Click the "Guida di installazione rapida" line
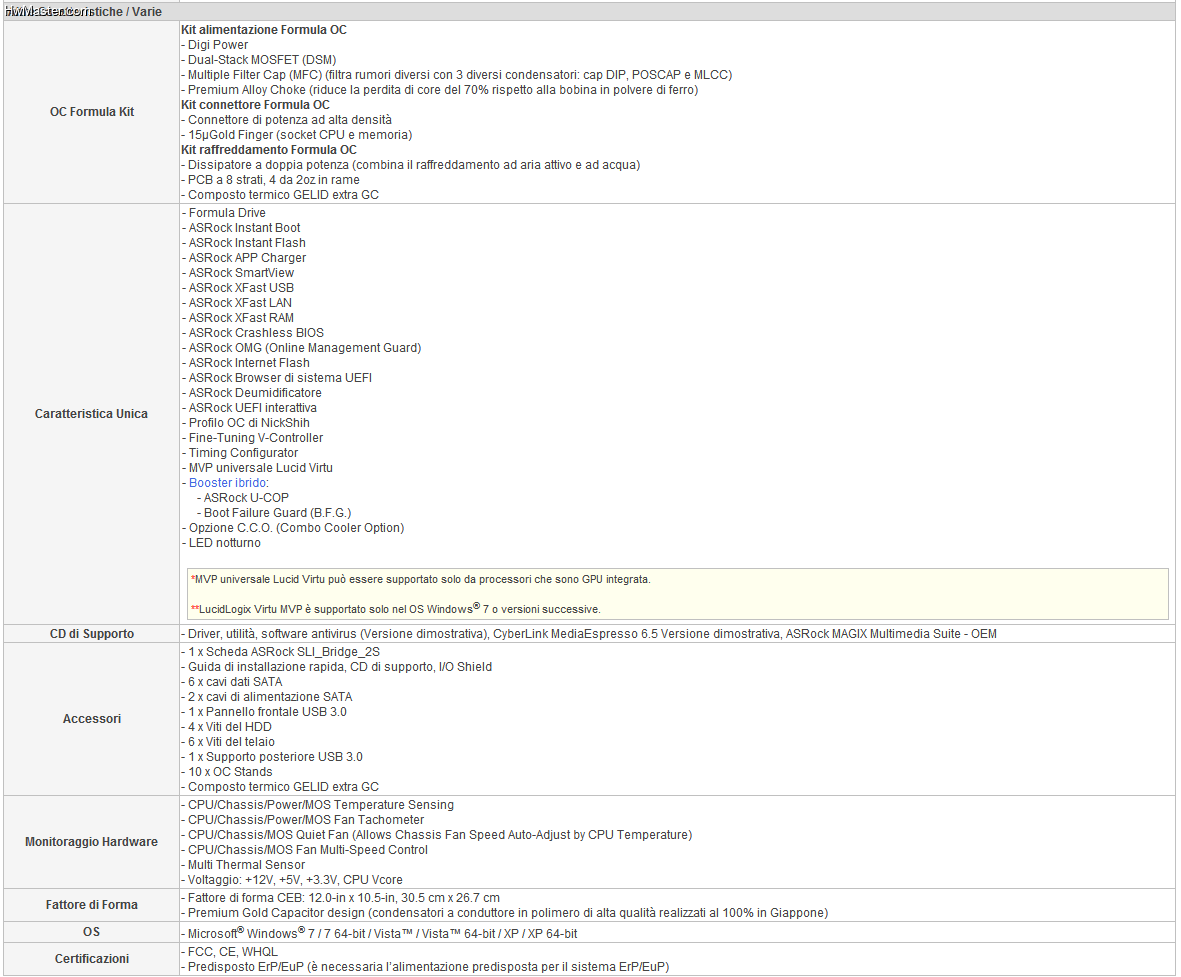 [337, 667]
